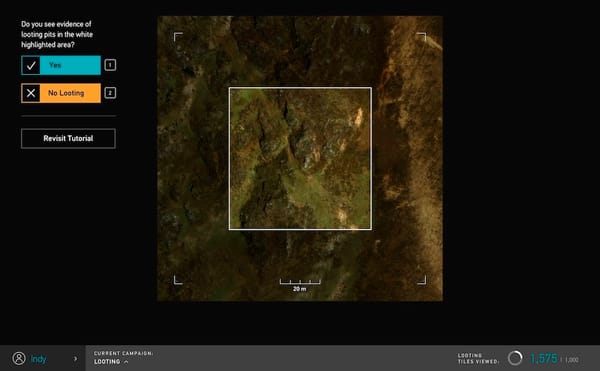Click the Looting Tiles Viewed label

[x=478, y=358]
